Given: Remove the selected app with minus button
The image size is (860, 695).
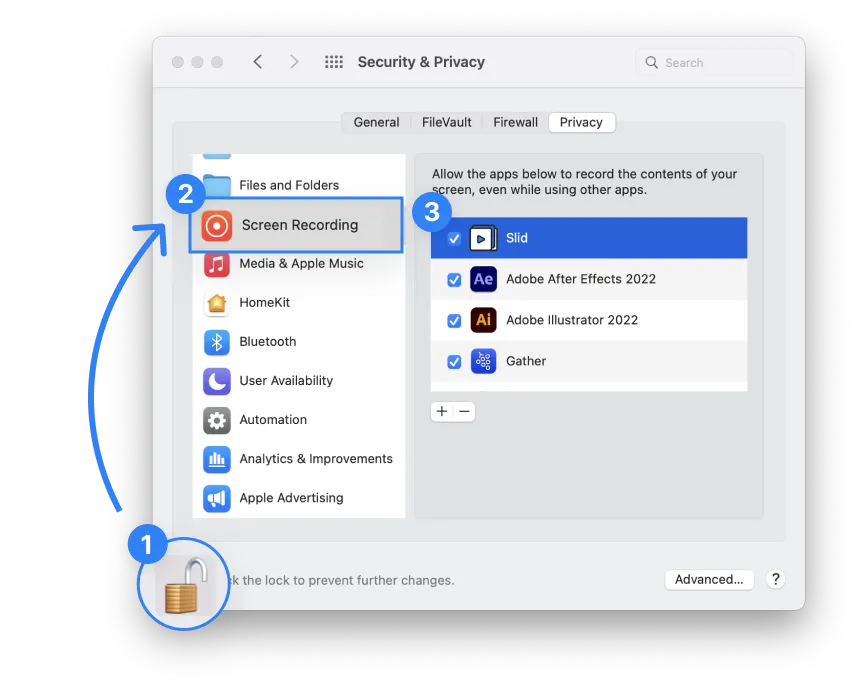Looking at the screenshot, I should click(465, 411).
